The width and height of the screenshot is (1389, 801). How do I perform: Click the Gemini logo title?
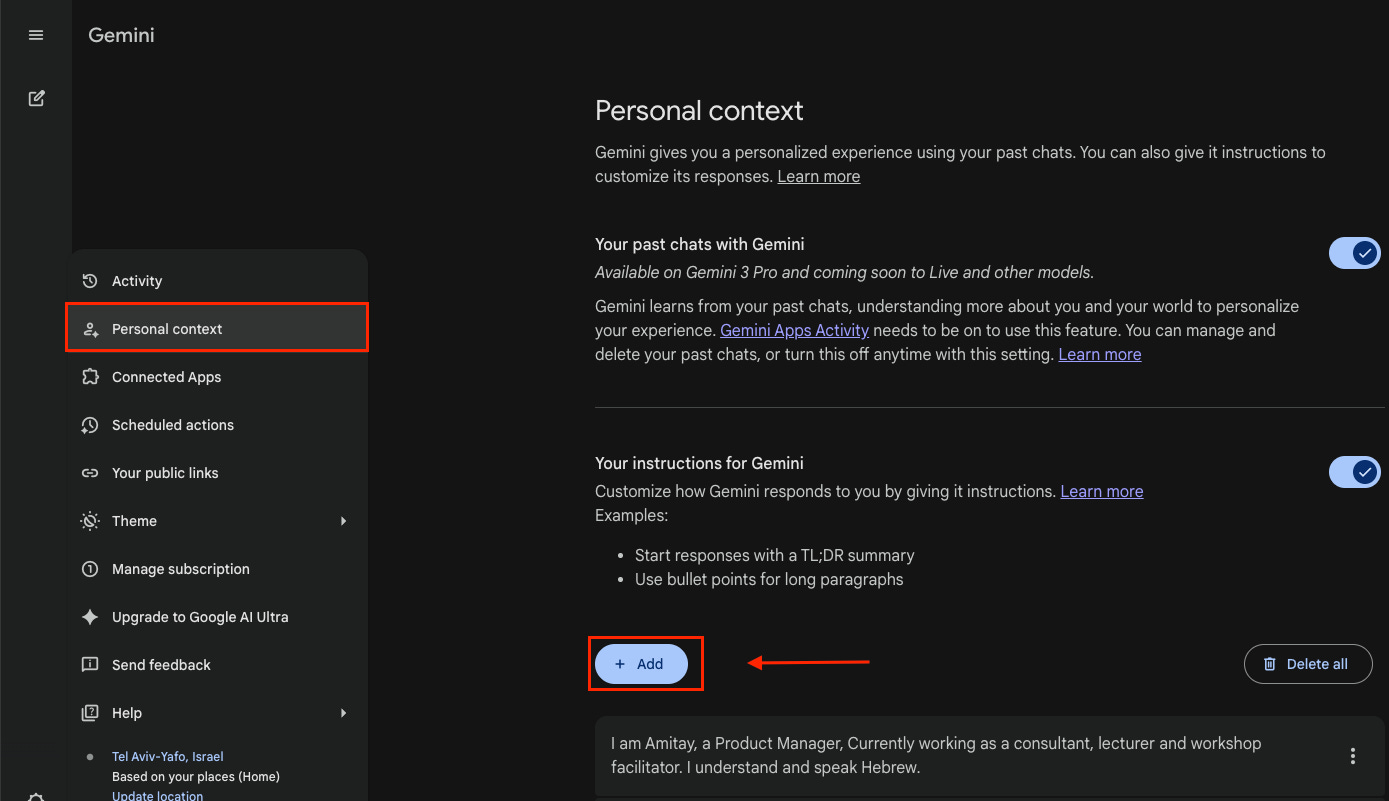121,35
